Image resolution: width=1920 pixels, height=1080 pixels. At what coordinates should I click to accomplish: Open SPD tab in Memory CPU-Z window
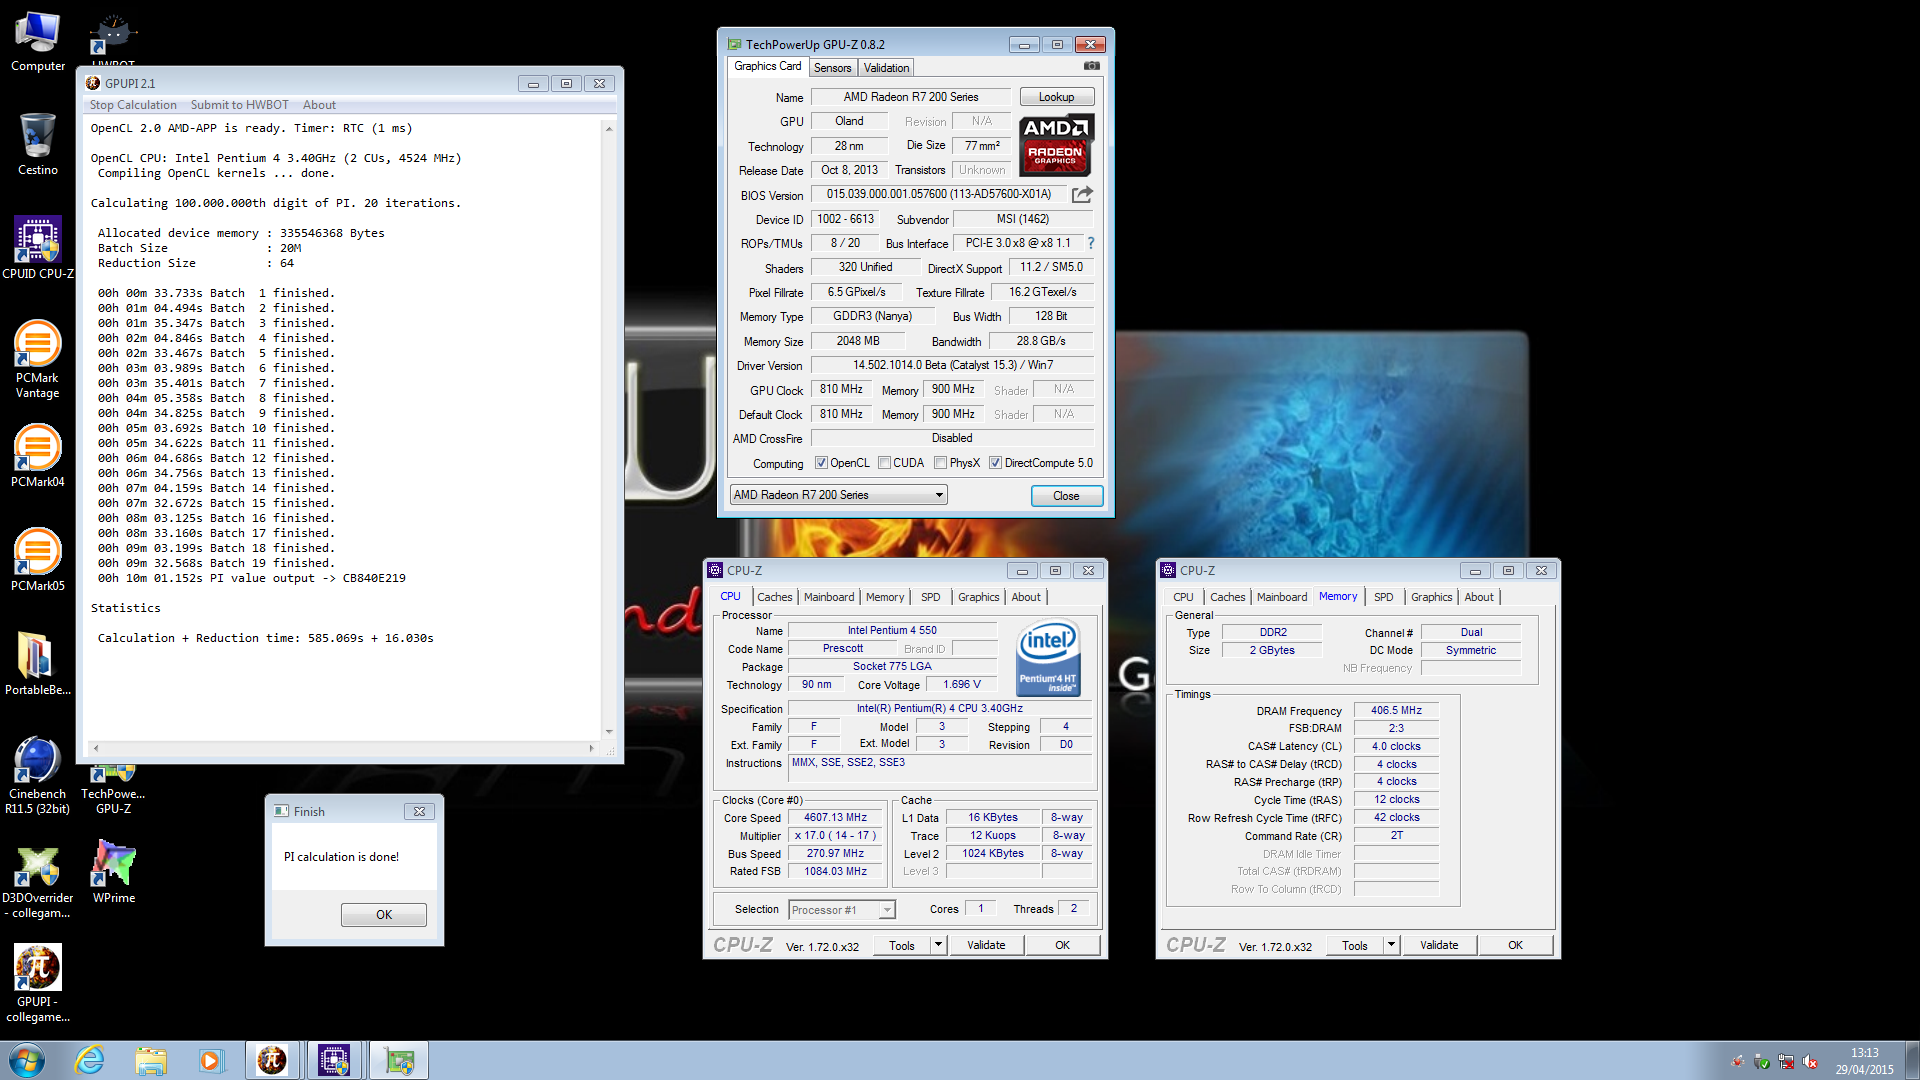pos(1383,597)
